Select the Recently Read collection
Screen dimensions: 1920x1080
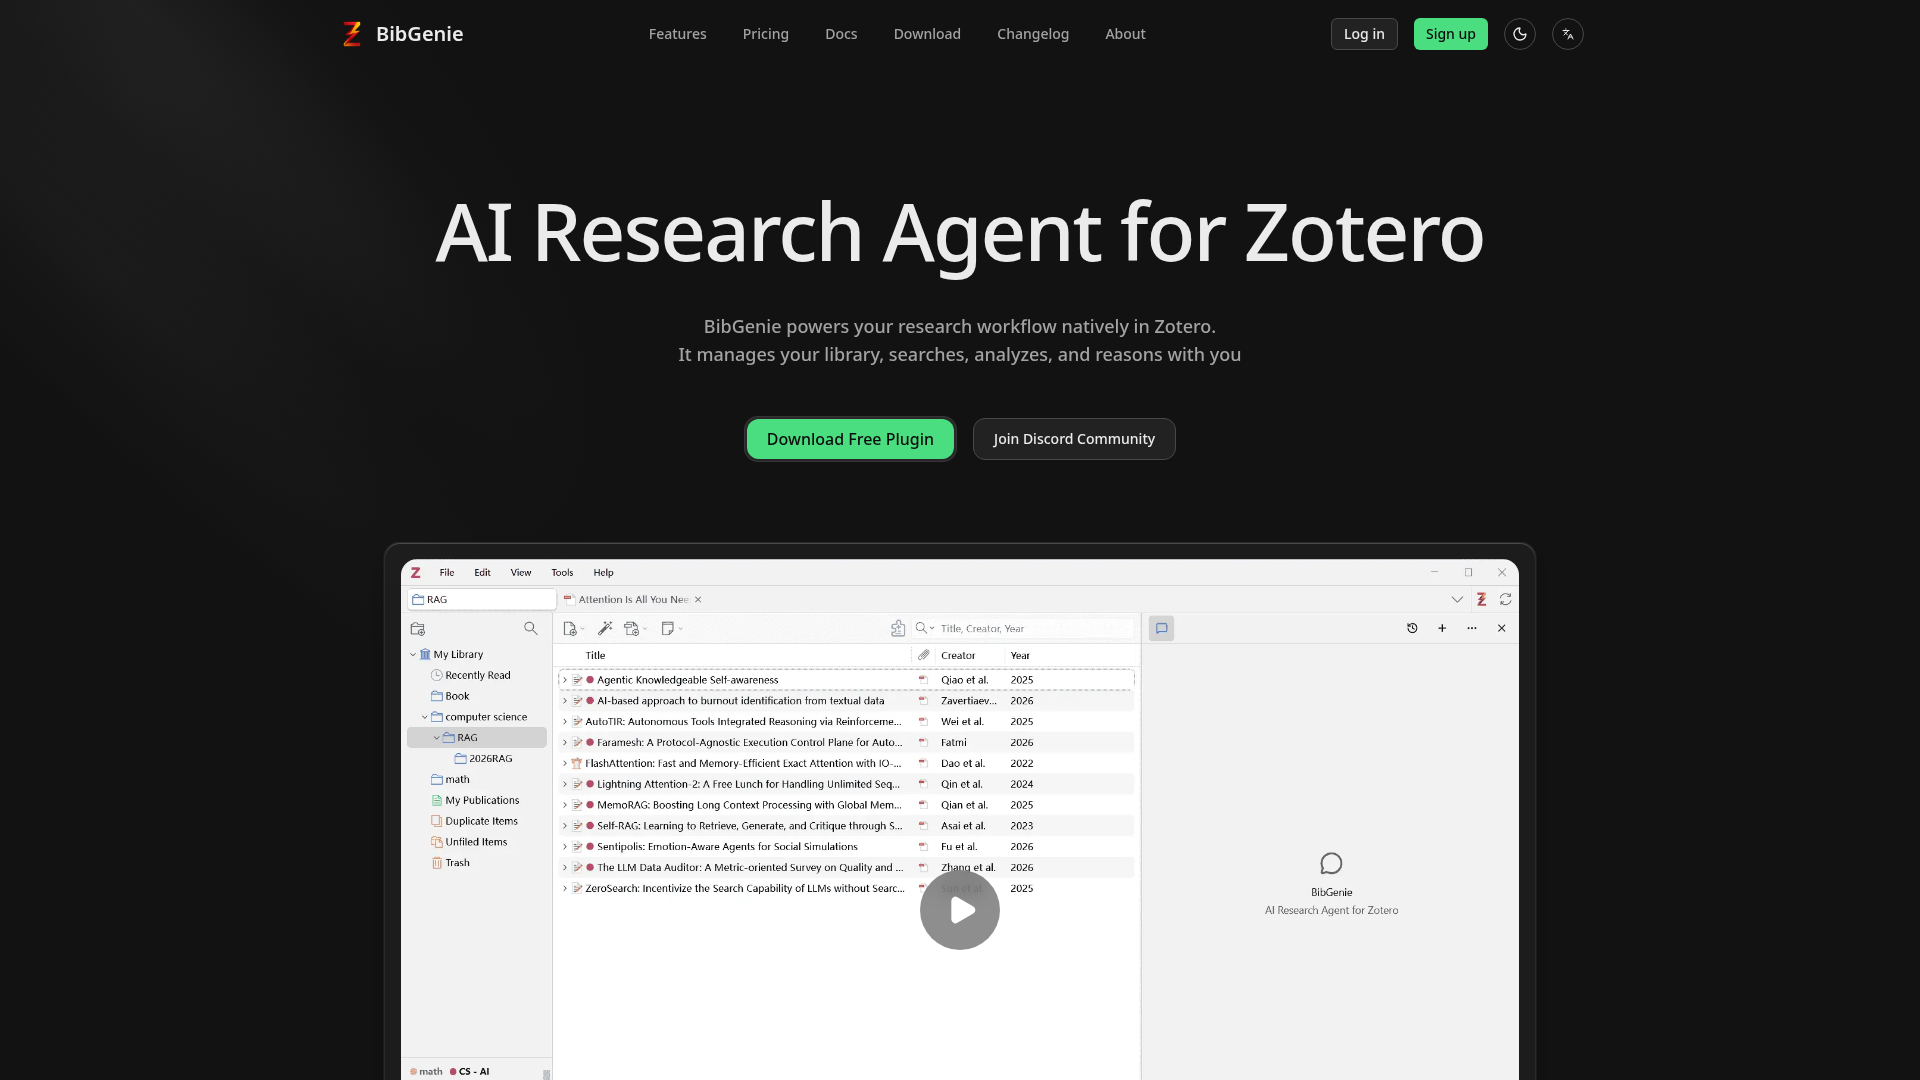click(x=471, y=676)
